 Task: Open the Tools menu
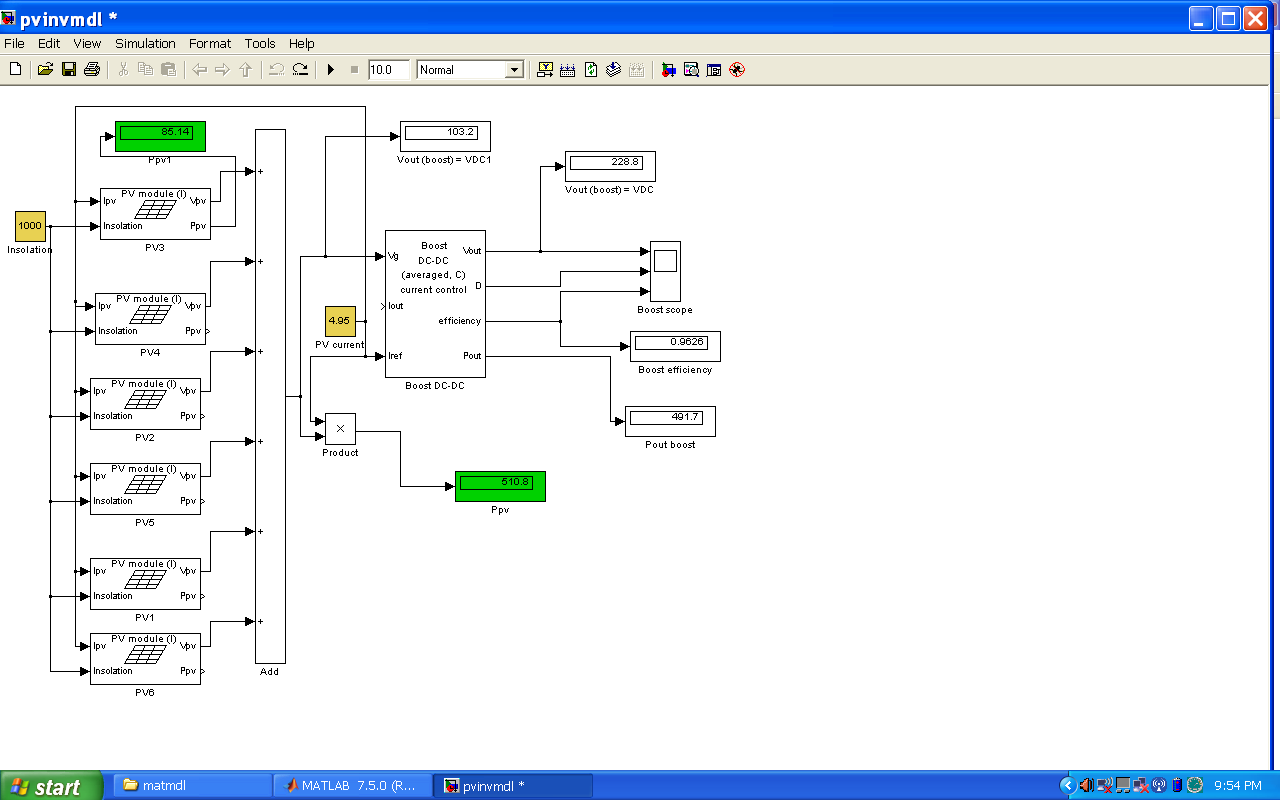click(260, 44)
